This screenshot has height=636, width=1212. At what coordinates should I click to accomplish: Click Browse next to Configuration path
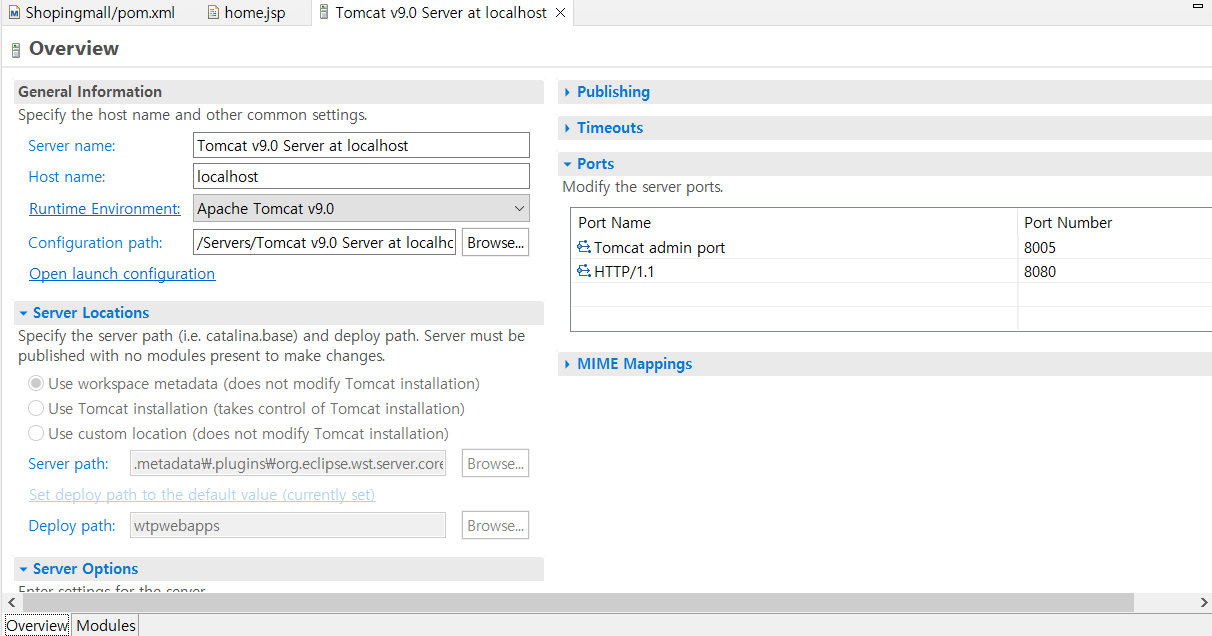(495, 242)
